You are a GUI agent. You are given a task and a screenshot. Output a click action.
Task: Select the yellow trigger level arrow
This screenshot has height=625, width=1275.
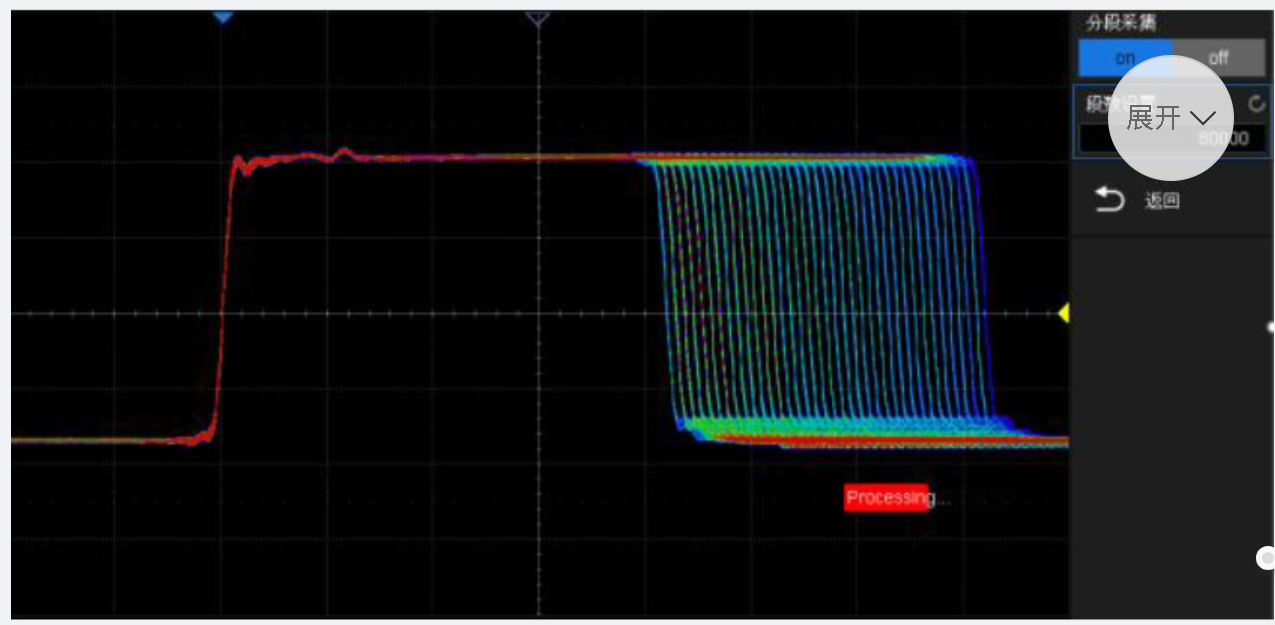click(1063, 314)
